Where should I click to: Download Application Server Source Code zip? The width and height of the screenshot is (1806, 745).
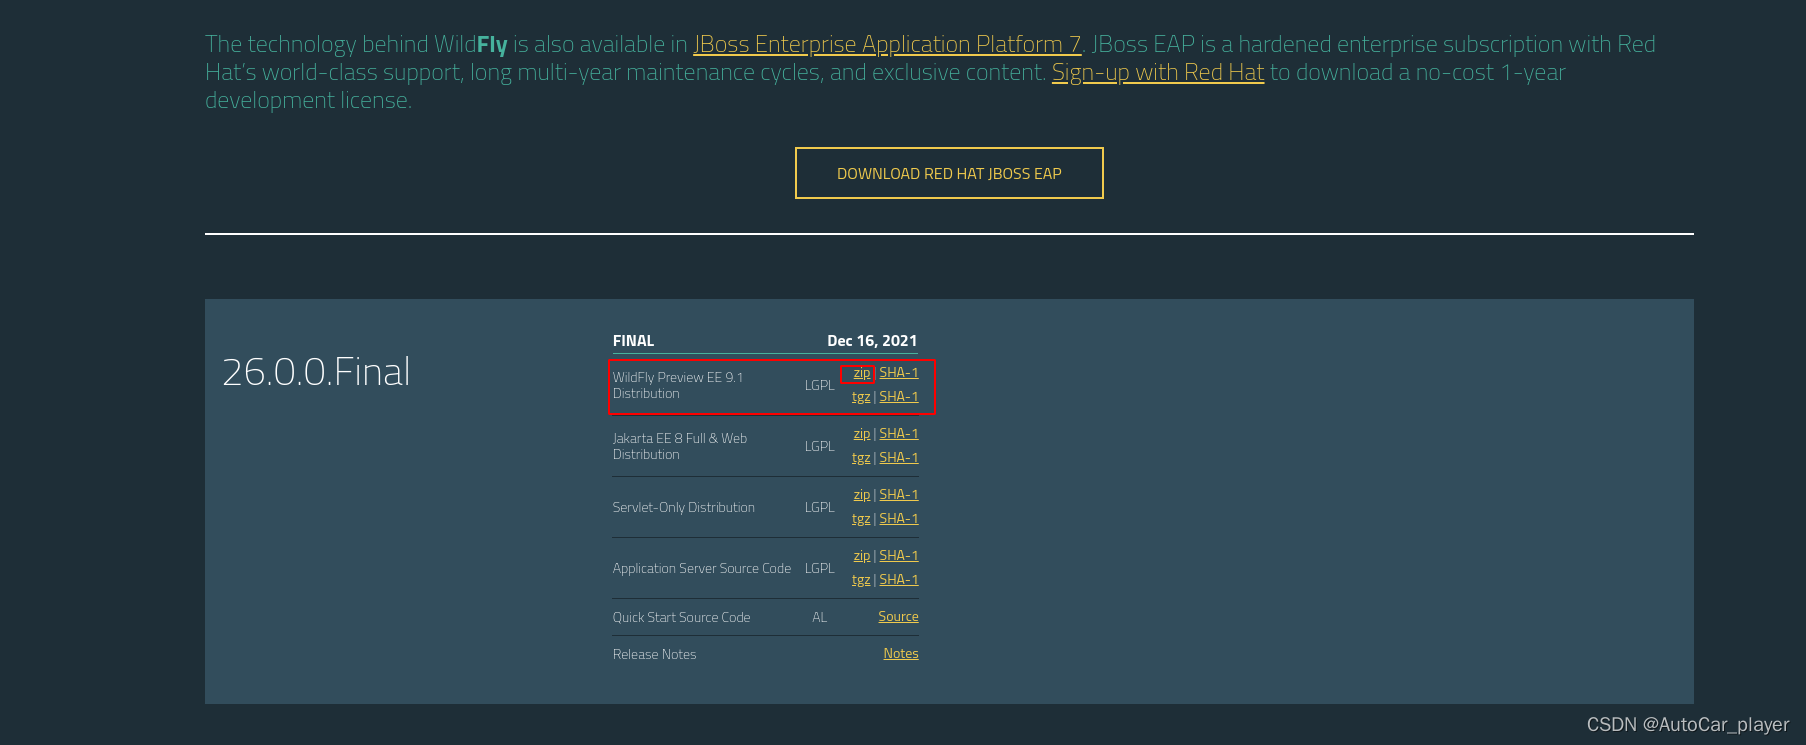click(x=862, y=556)
